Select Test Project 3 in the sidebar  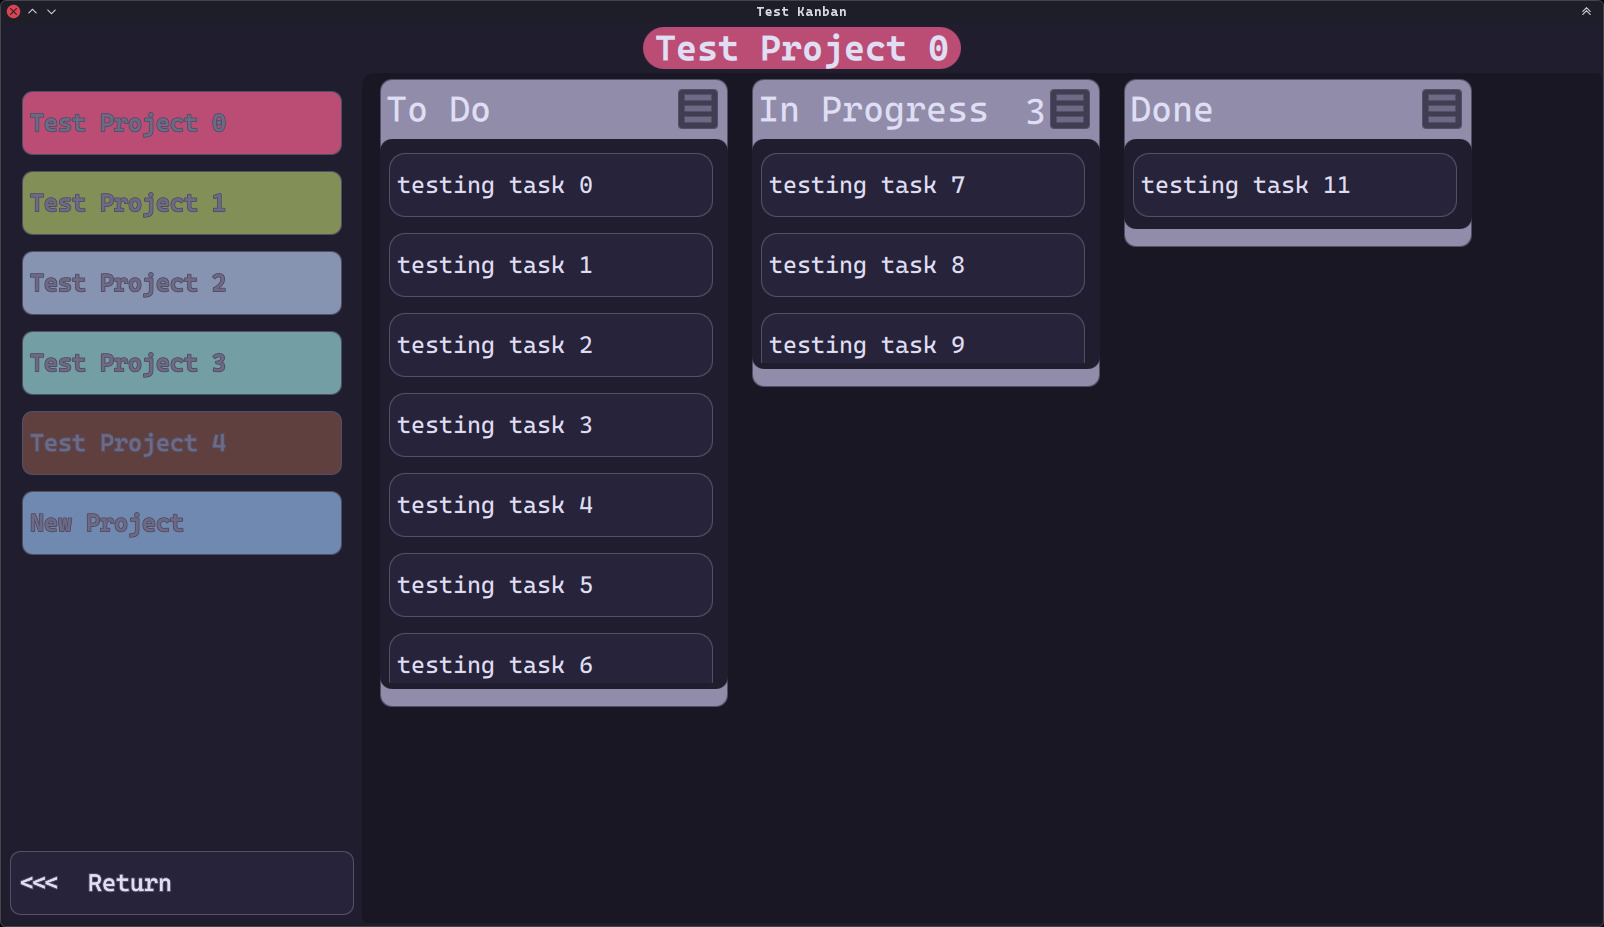[x=181, y=363]
